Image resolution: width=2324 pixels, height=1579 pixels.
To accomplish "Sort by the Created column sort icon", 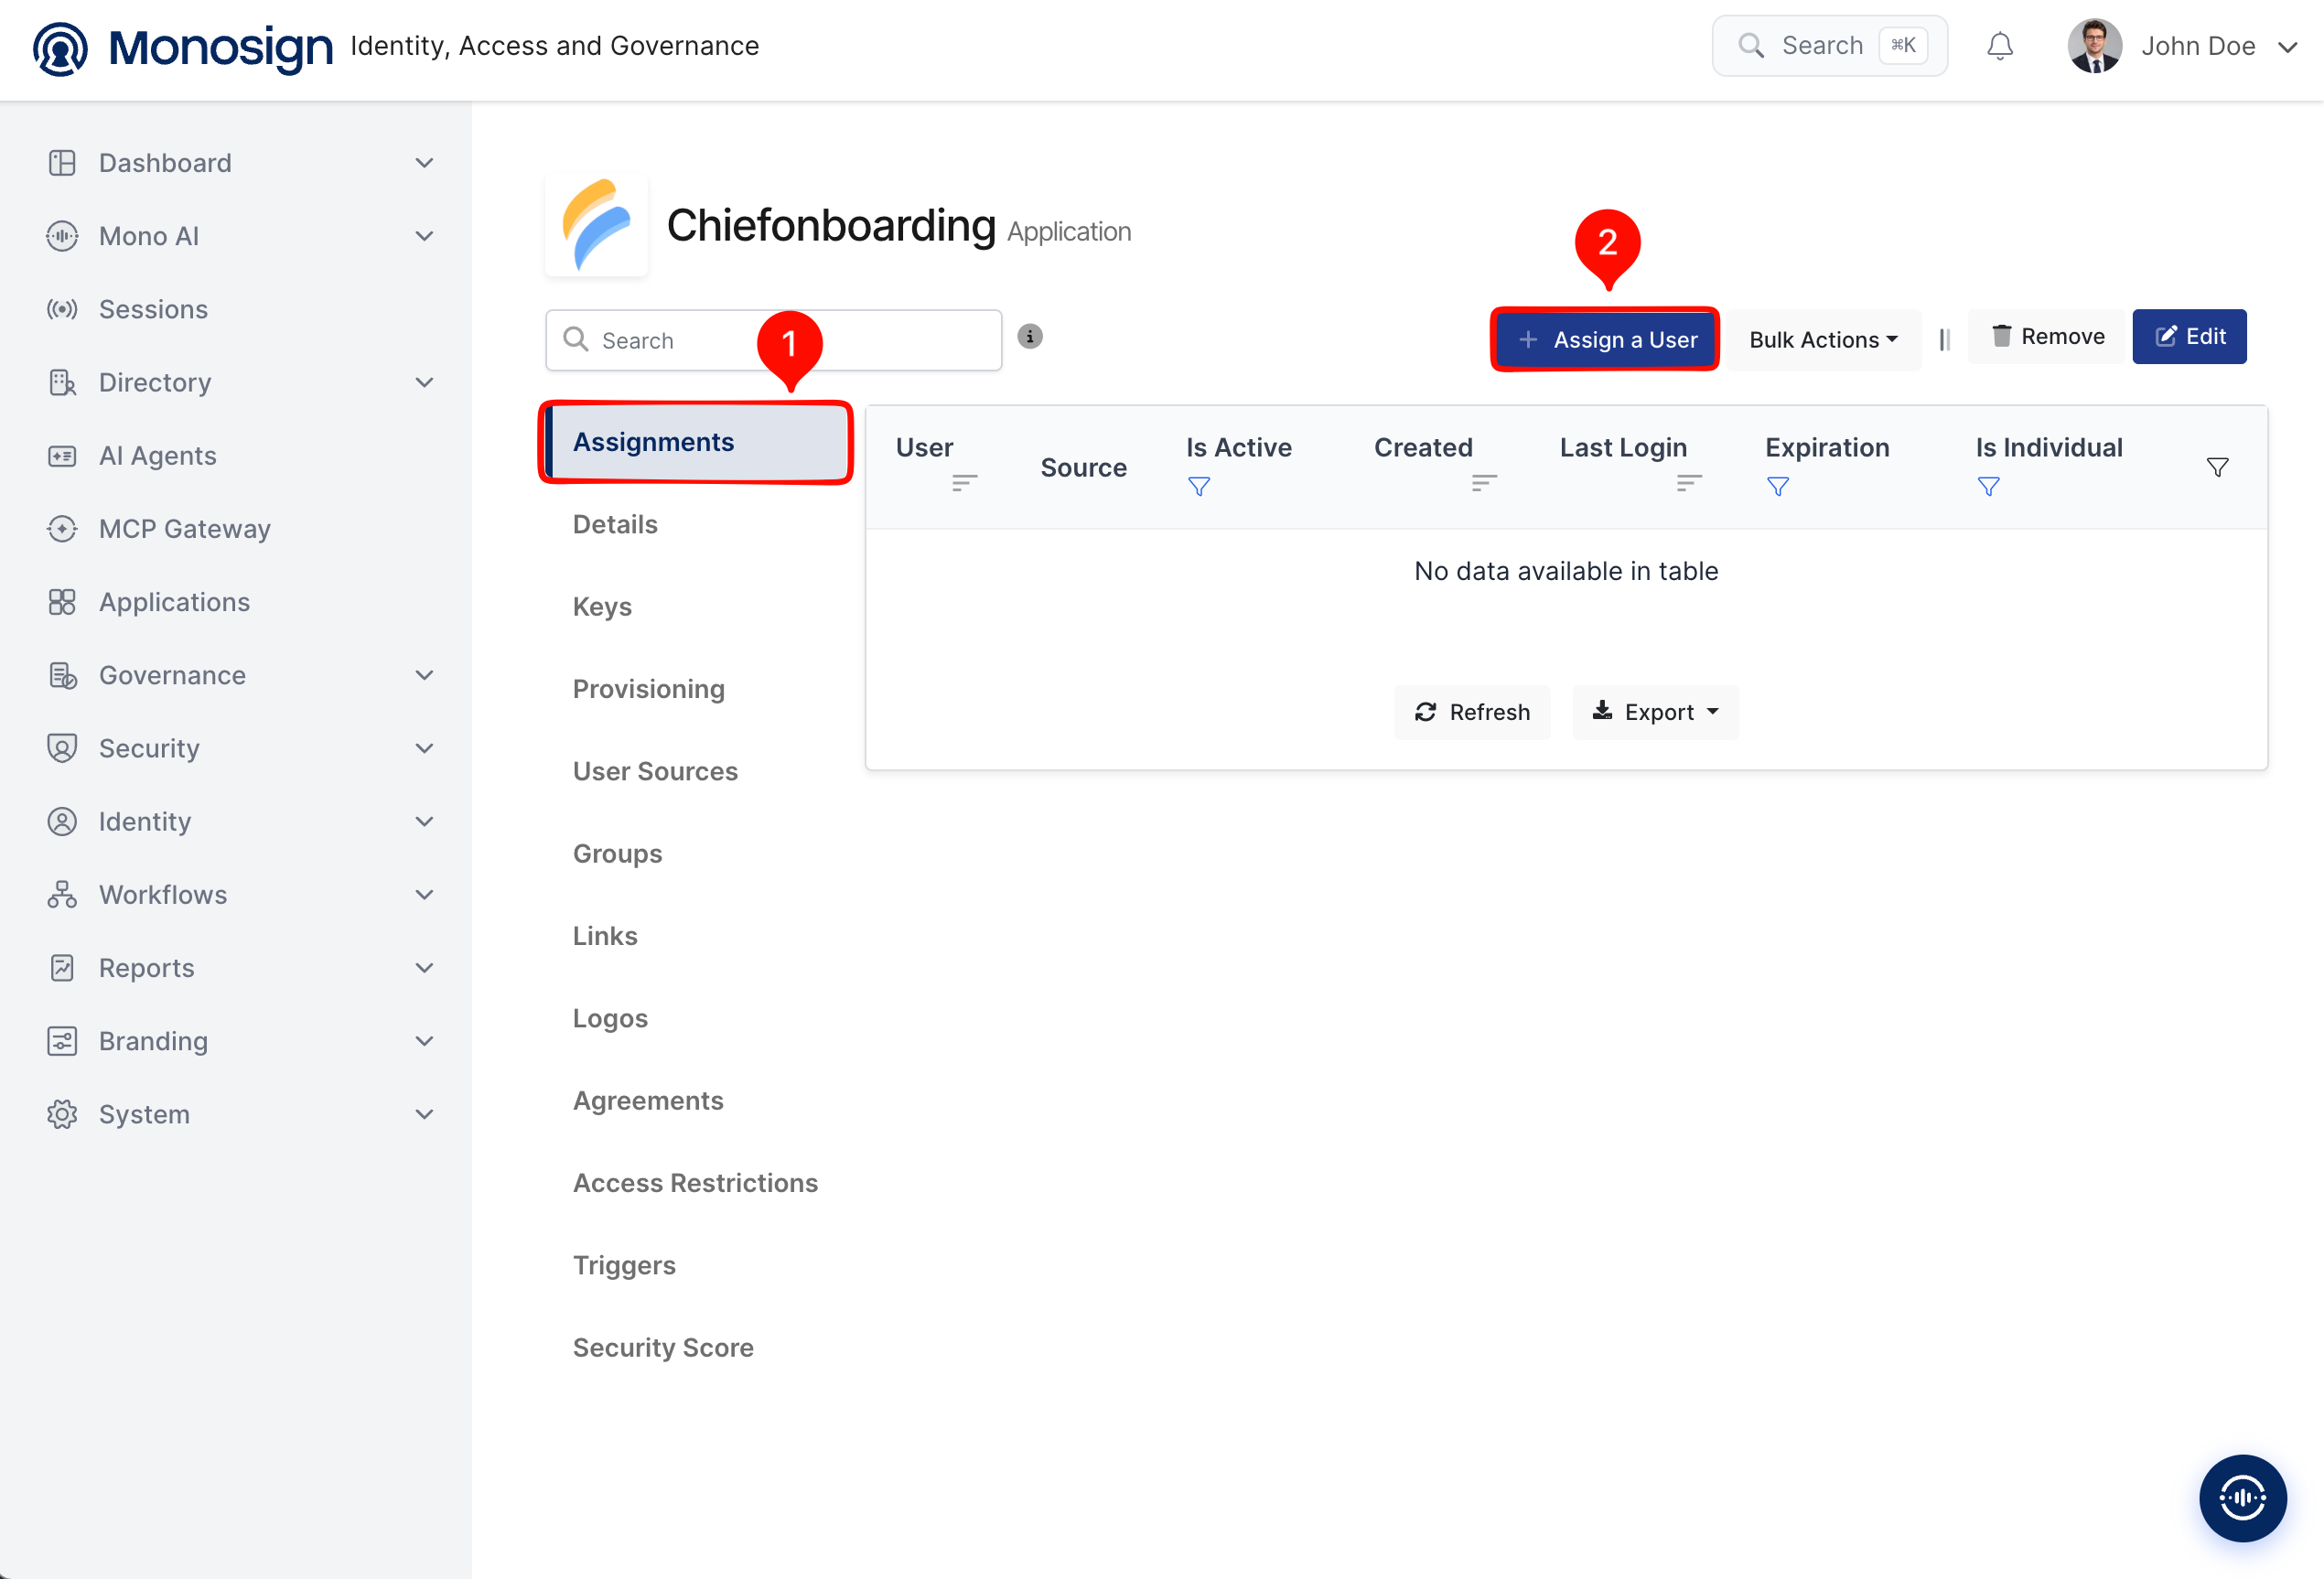I will 1484,483.
